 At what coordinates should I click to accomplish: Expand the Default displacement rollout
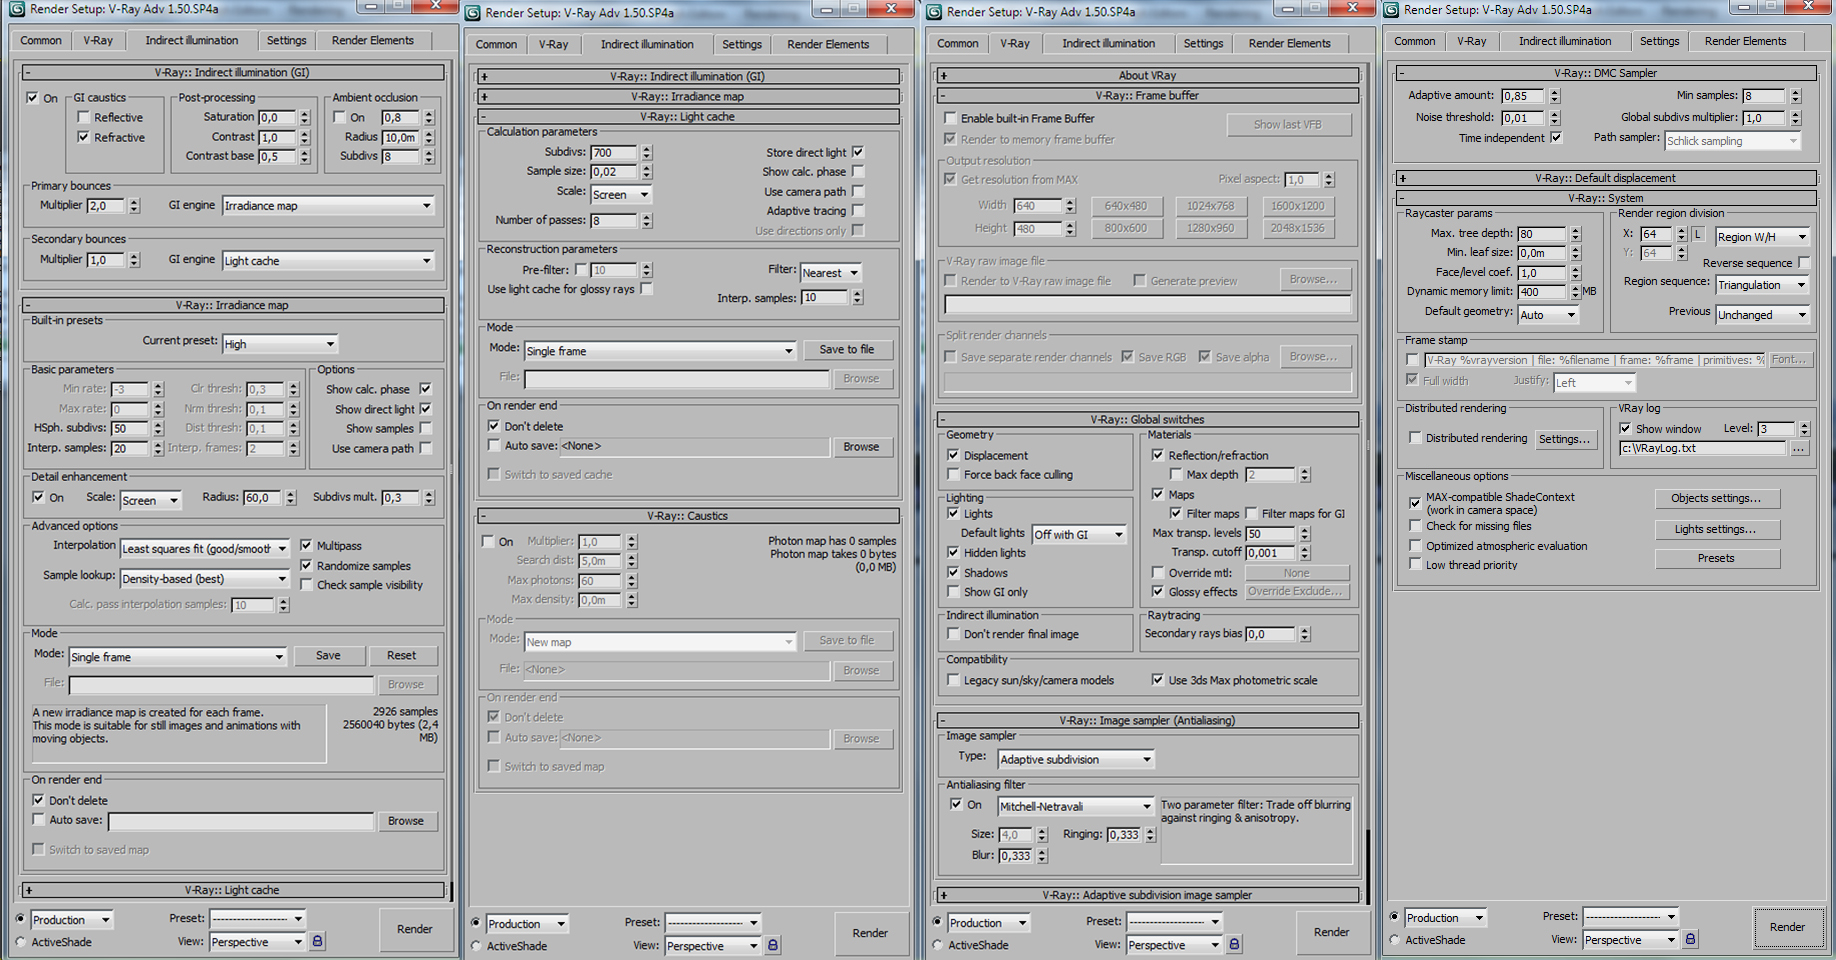(x=1605, y=178)
